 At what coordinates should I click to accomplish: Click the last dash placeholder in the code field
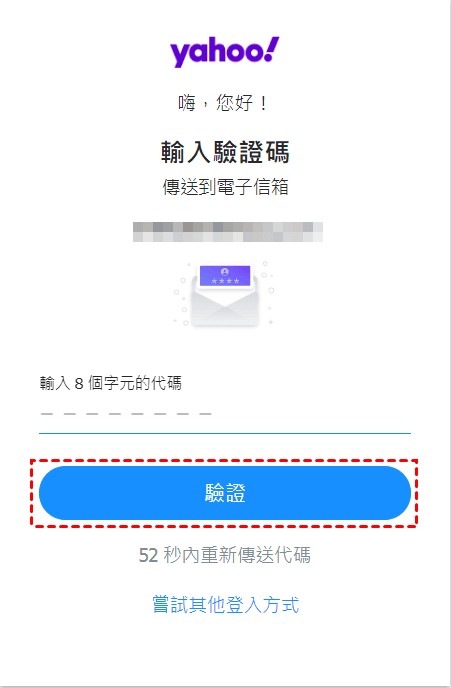[x=205, y=414]
